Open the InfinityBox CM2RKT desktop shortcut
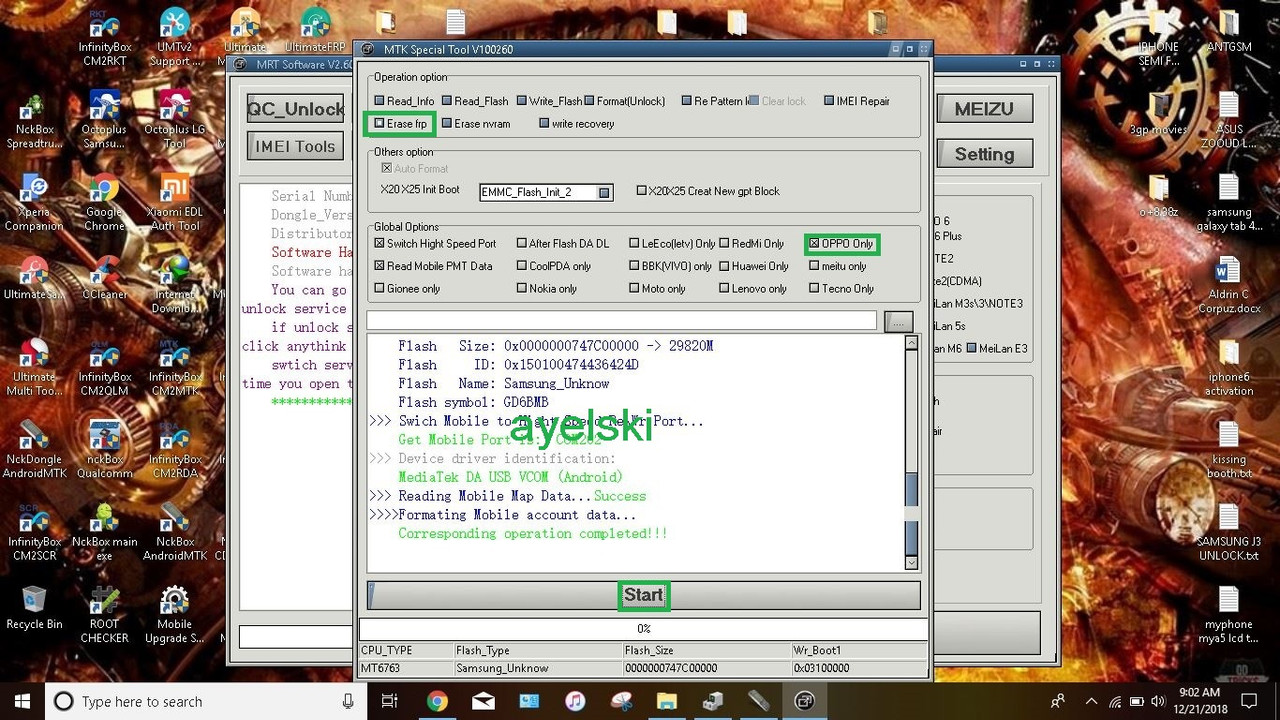 click(x=105, y=38)
